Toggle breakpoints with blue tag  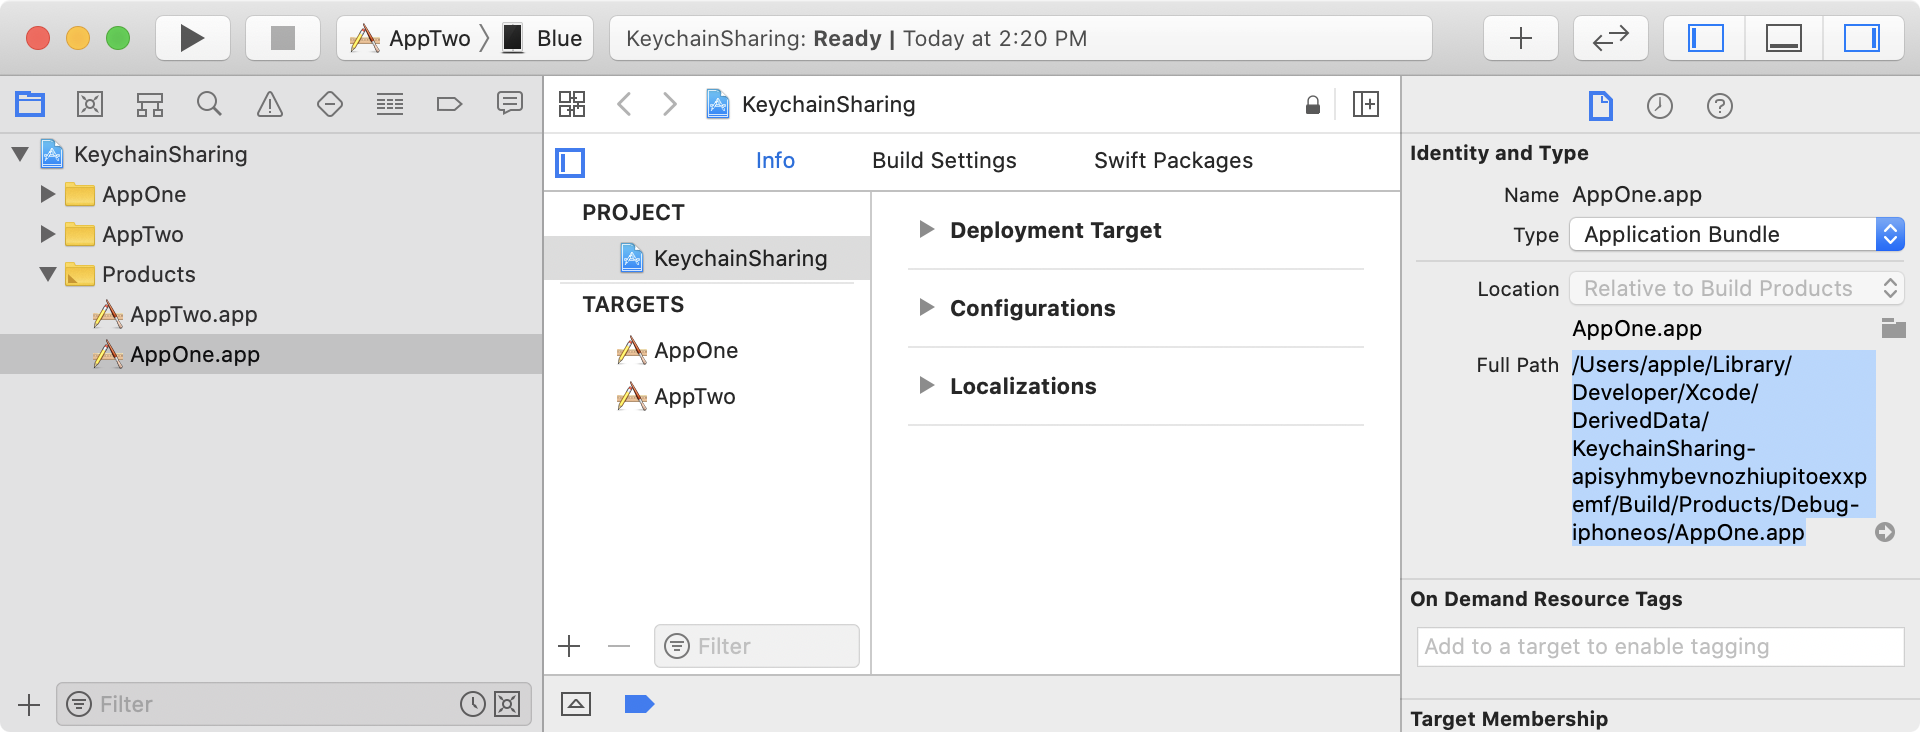tap(639, 704)
